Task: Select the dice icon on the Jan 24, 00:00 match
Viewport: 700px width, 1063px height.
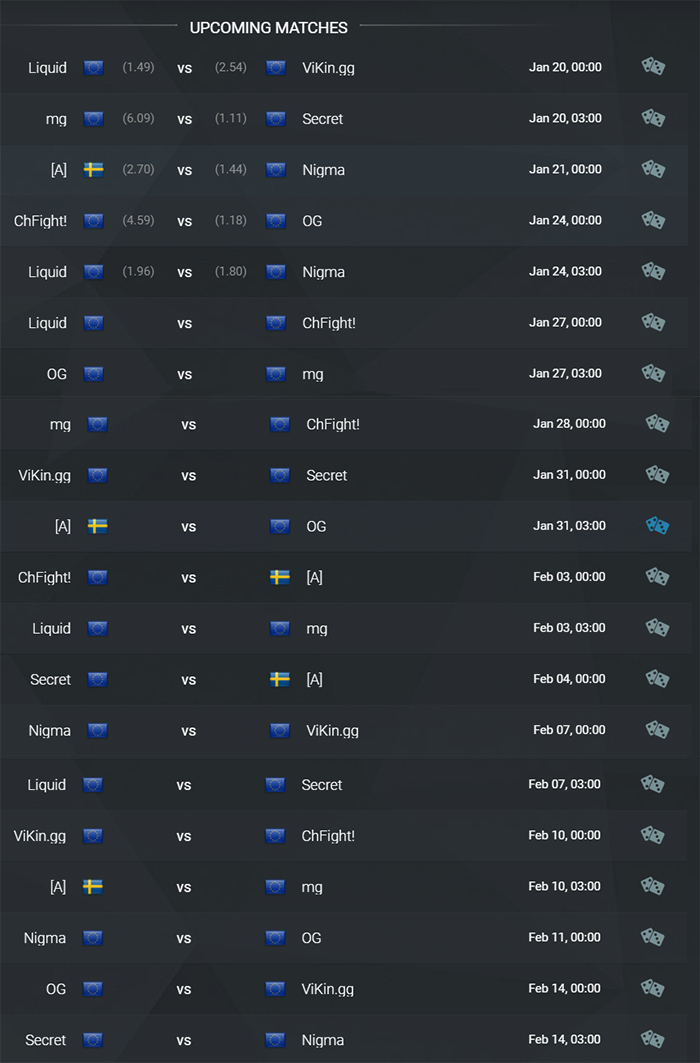Action: pyautogui.click(x=653, y=220)
